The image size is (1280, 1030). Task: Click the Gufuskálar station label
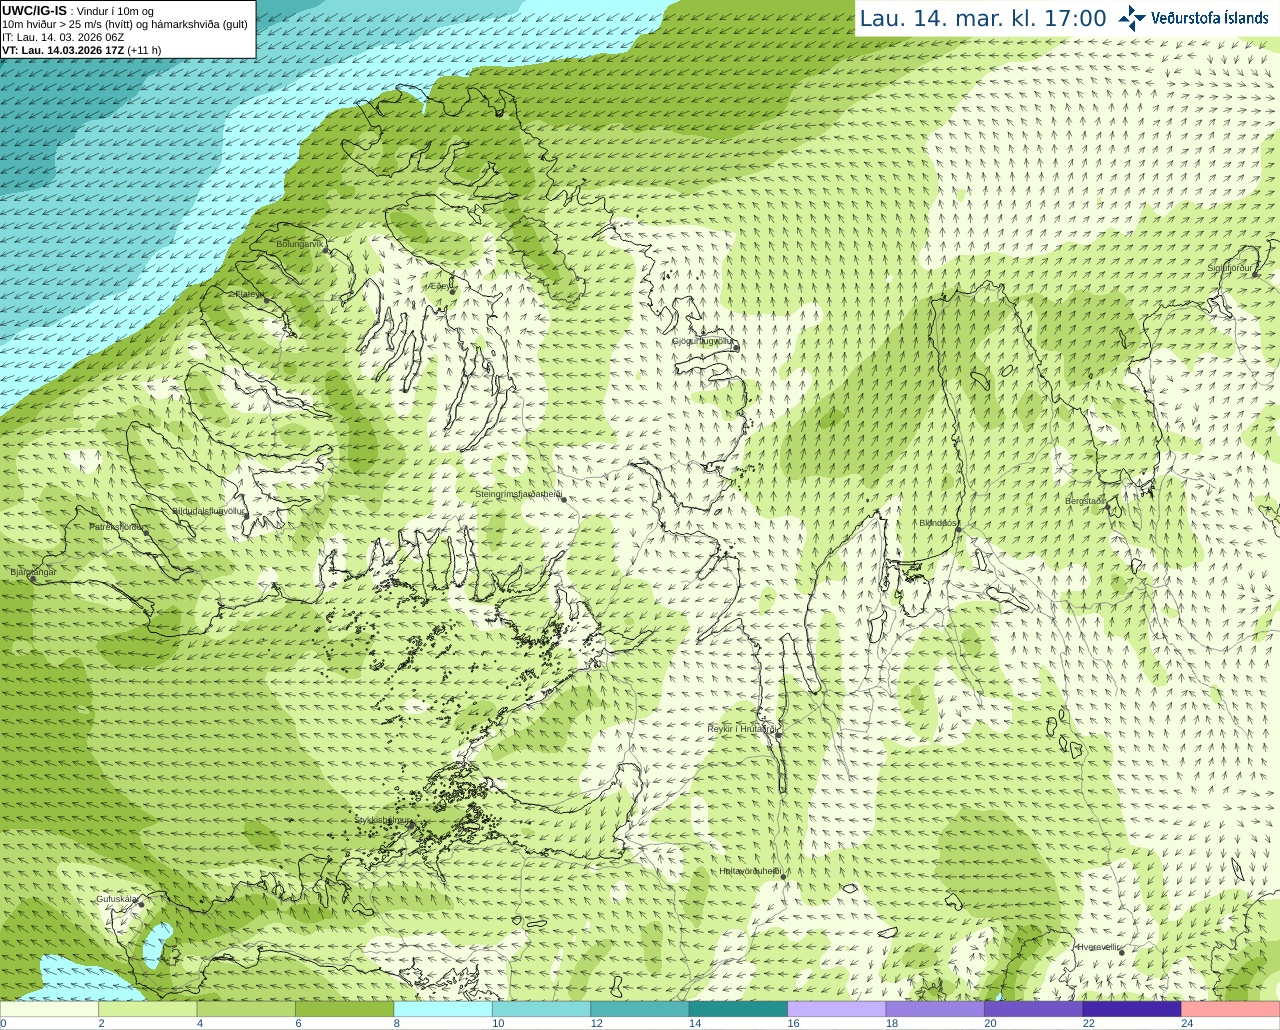(117, 899)
